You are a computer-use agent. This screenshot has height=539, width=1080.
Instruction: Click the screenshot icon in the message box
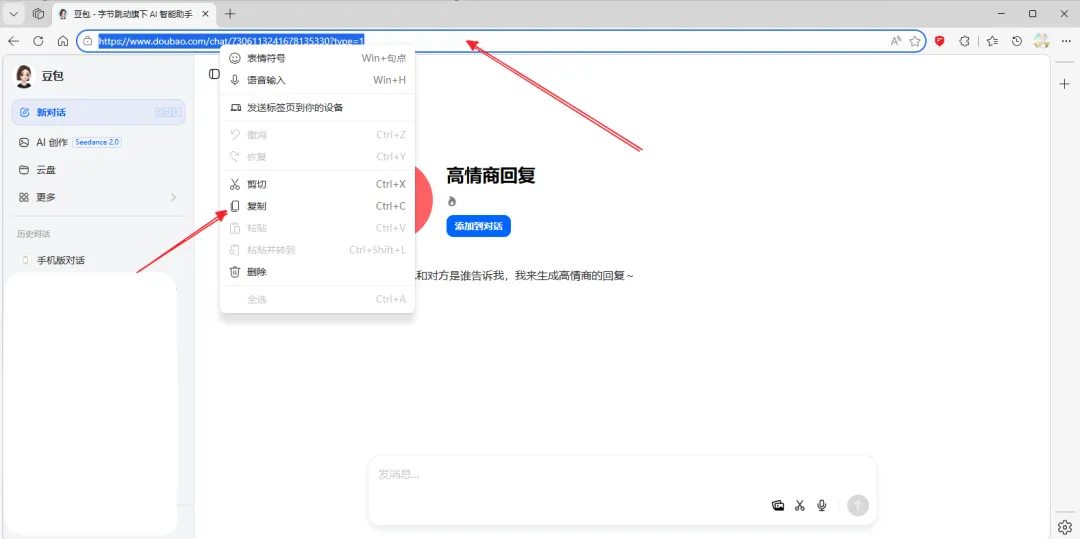[x=778, y=505]
